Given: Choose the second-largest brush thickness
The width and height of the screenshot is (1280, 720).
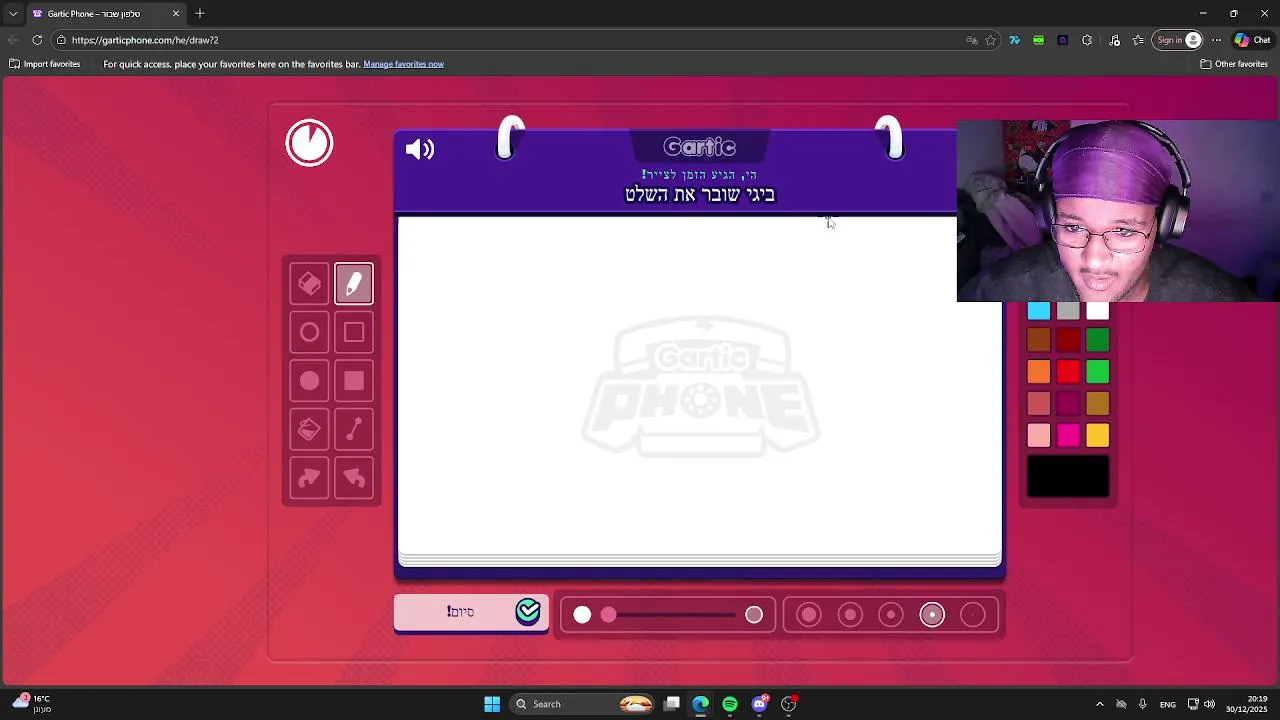Looking at the screenshot, I should (850, 615).
